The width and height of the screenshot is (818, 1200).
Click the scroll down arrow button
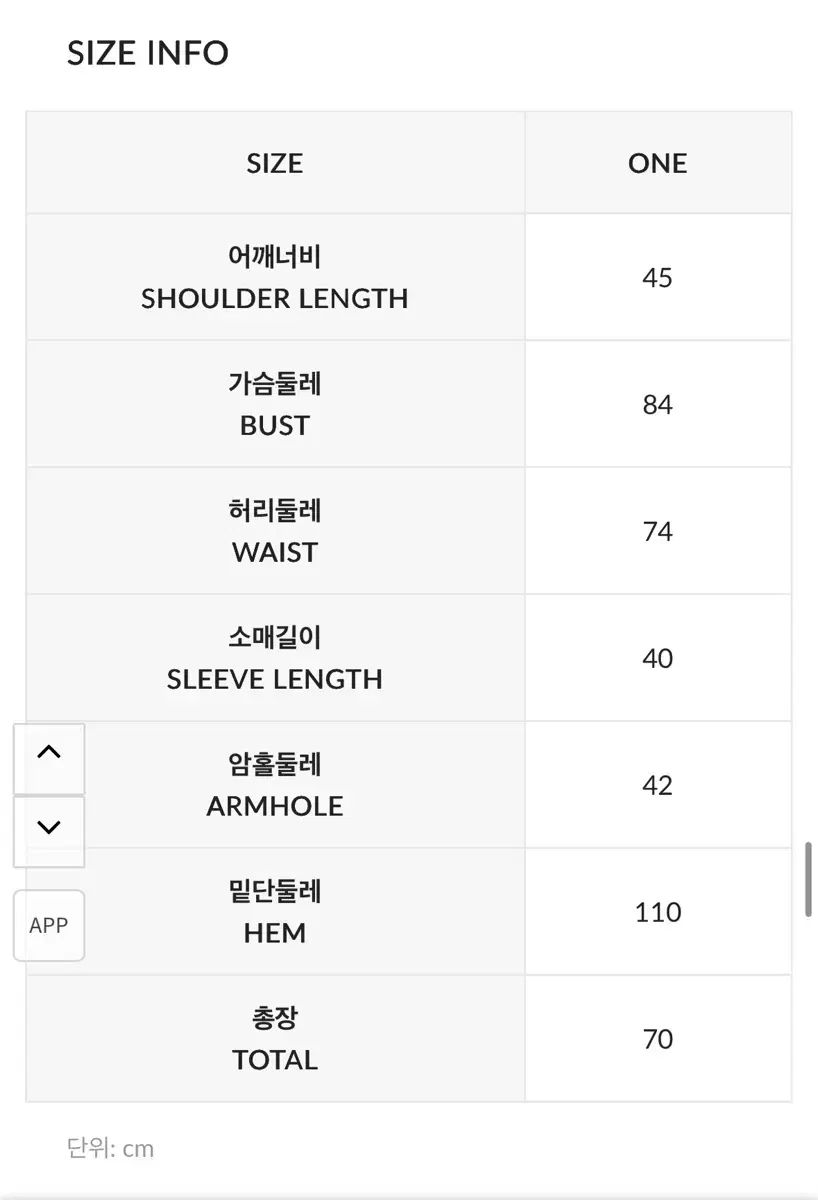point(48,827)
